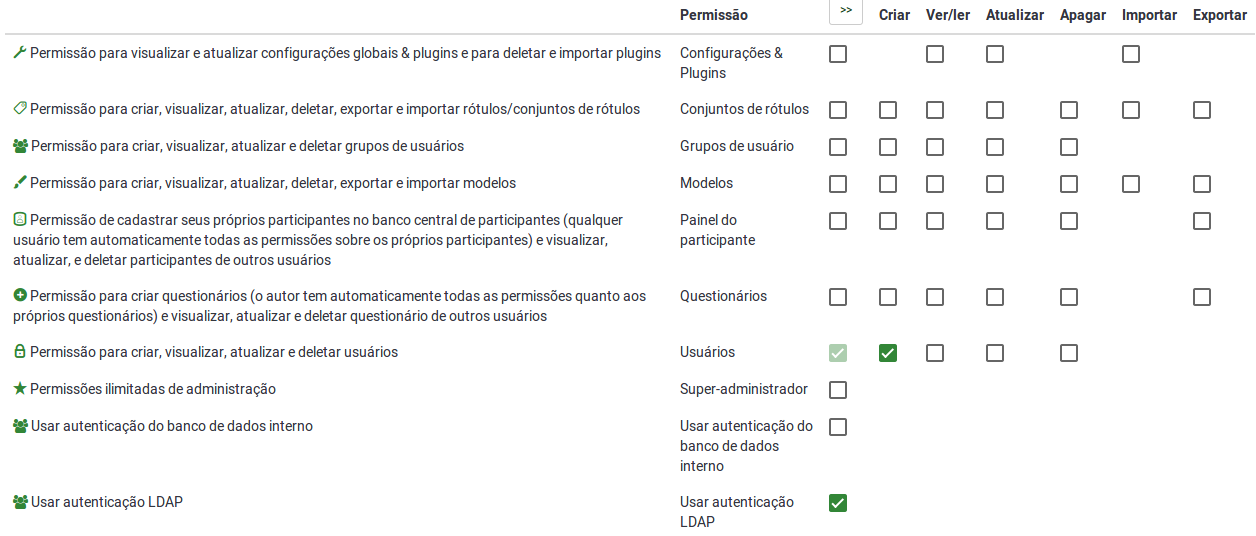
Task: Click the wrench icon for settings permission
Action: click(20, 53)
